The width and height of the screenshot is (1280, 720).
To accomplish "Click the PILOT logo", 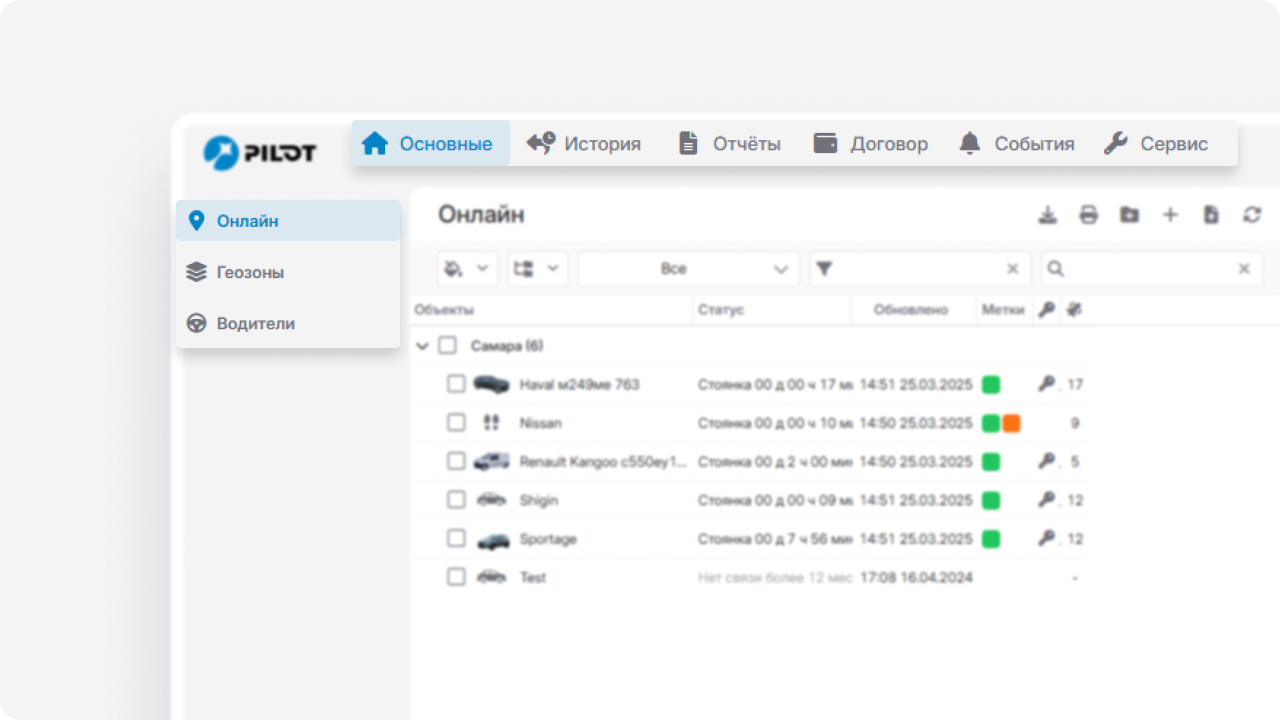I will click(260, 152).
